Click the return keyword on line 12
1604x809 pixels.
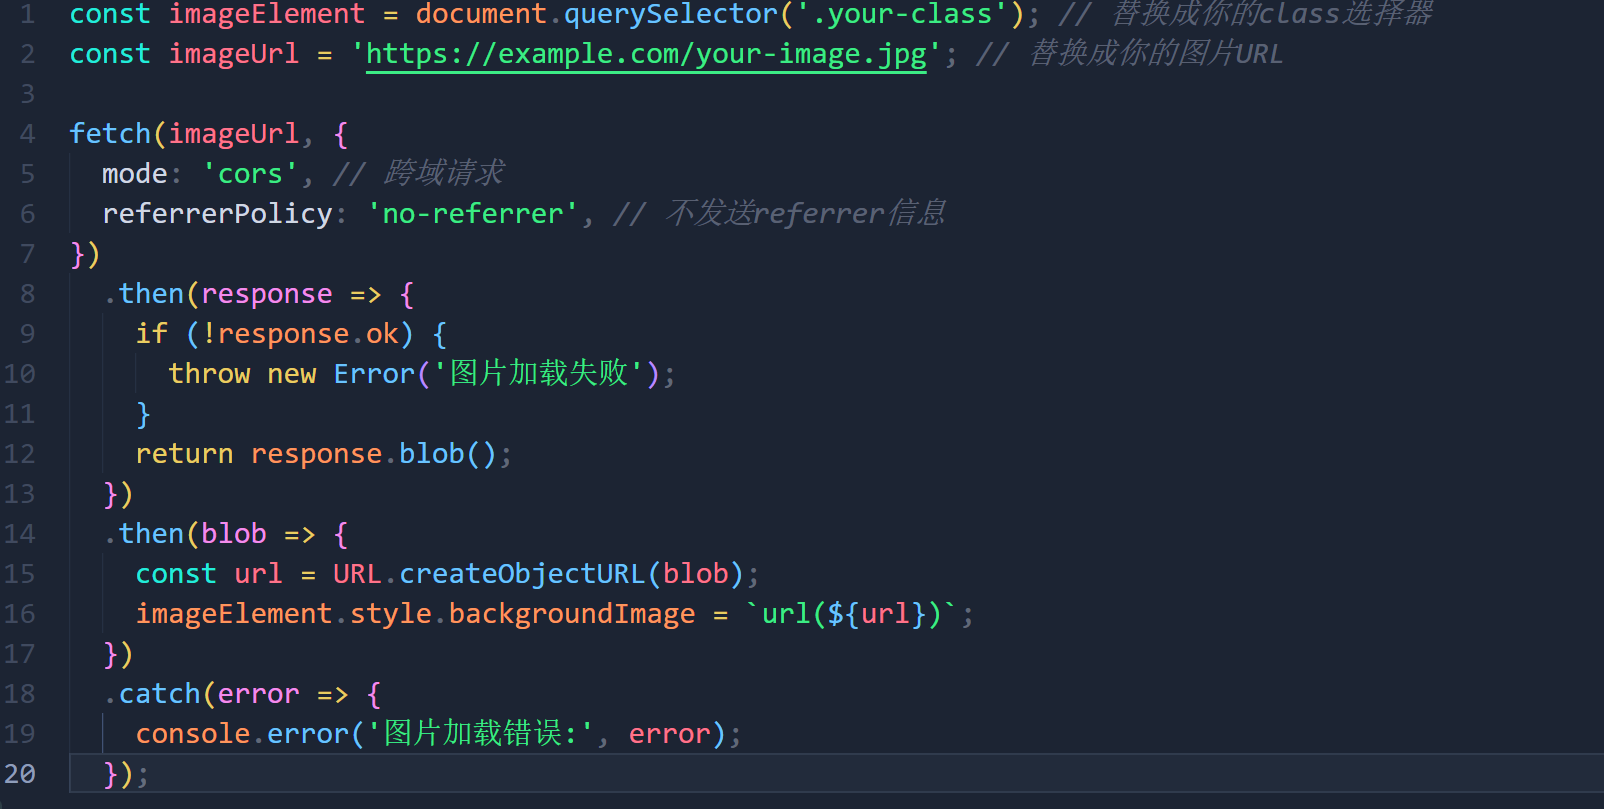(184, 454)
